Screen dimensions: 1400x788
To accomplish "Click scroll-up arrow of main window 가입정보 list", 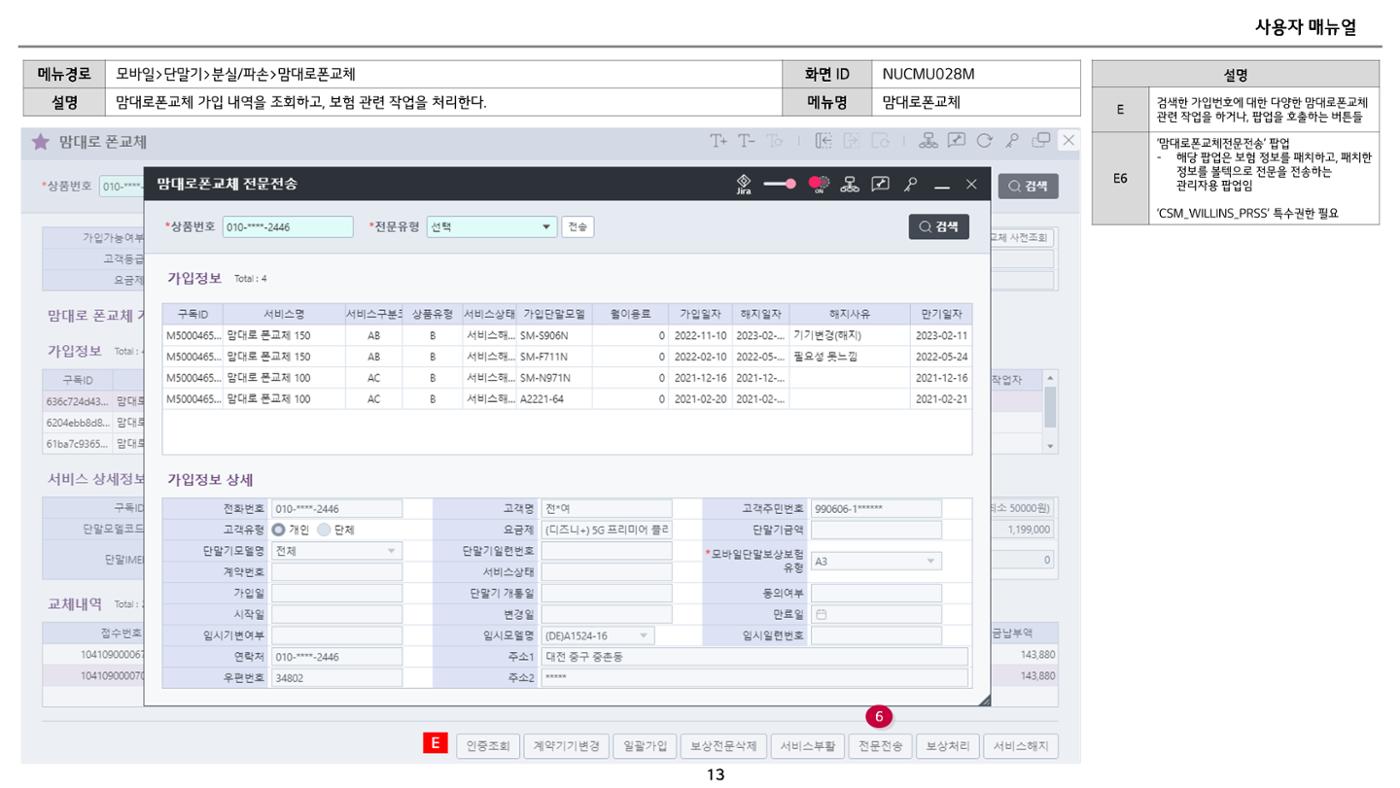I will pos(1049,378).
